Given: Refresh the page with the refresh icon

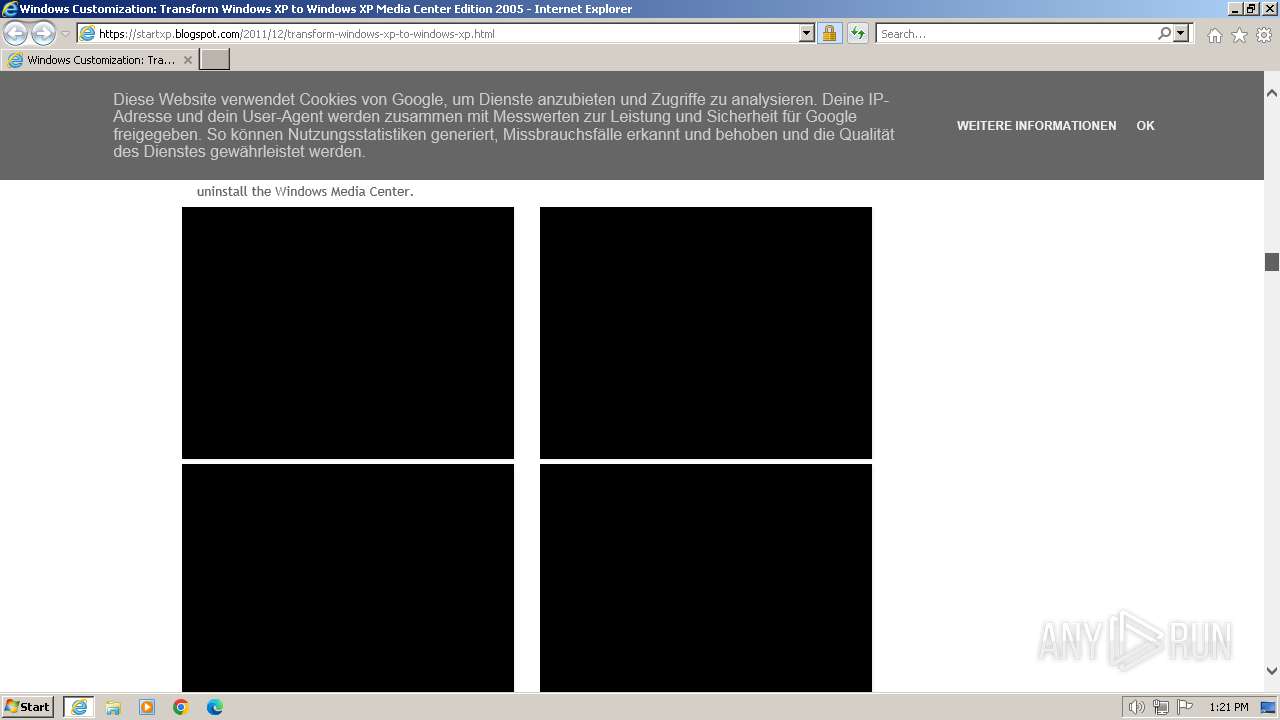Looking at the screenshot, I should (x=858, y=34).
